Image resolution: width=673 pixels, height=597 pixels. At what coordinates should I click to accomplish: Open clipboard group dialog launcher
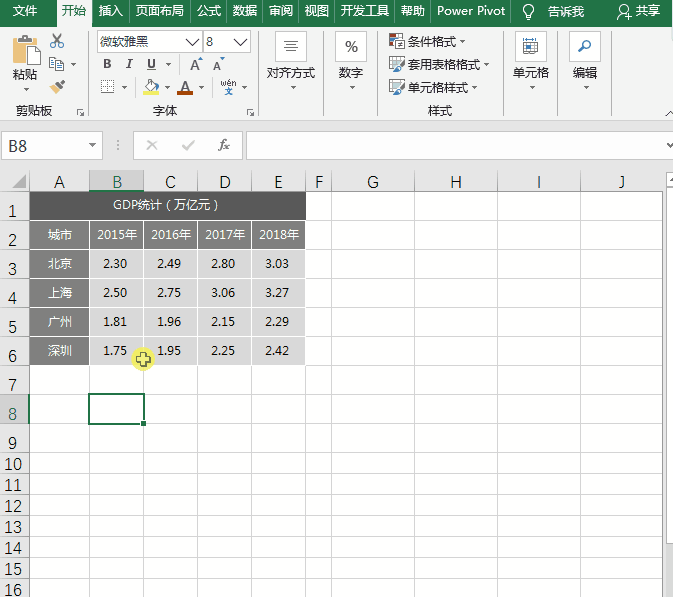point(80,112)
